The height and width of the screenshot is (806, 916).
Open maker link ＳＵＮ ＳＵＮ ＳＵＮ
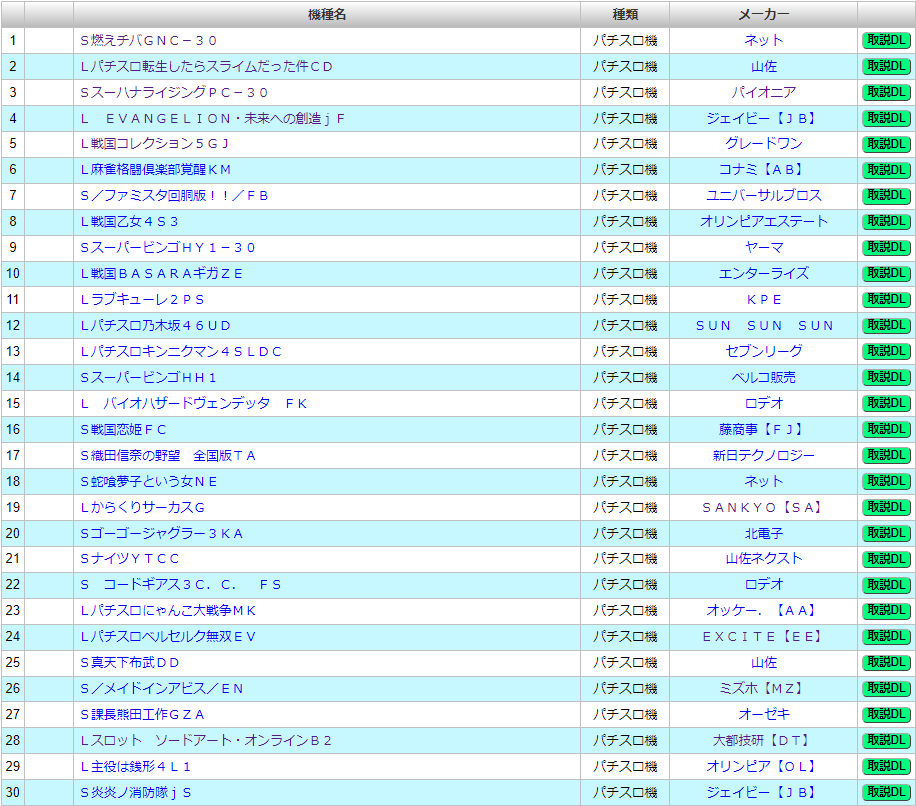point(764,325)
